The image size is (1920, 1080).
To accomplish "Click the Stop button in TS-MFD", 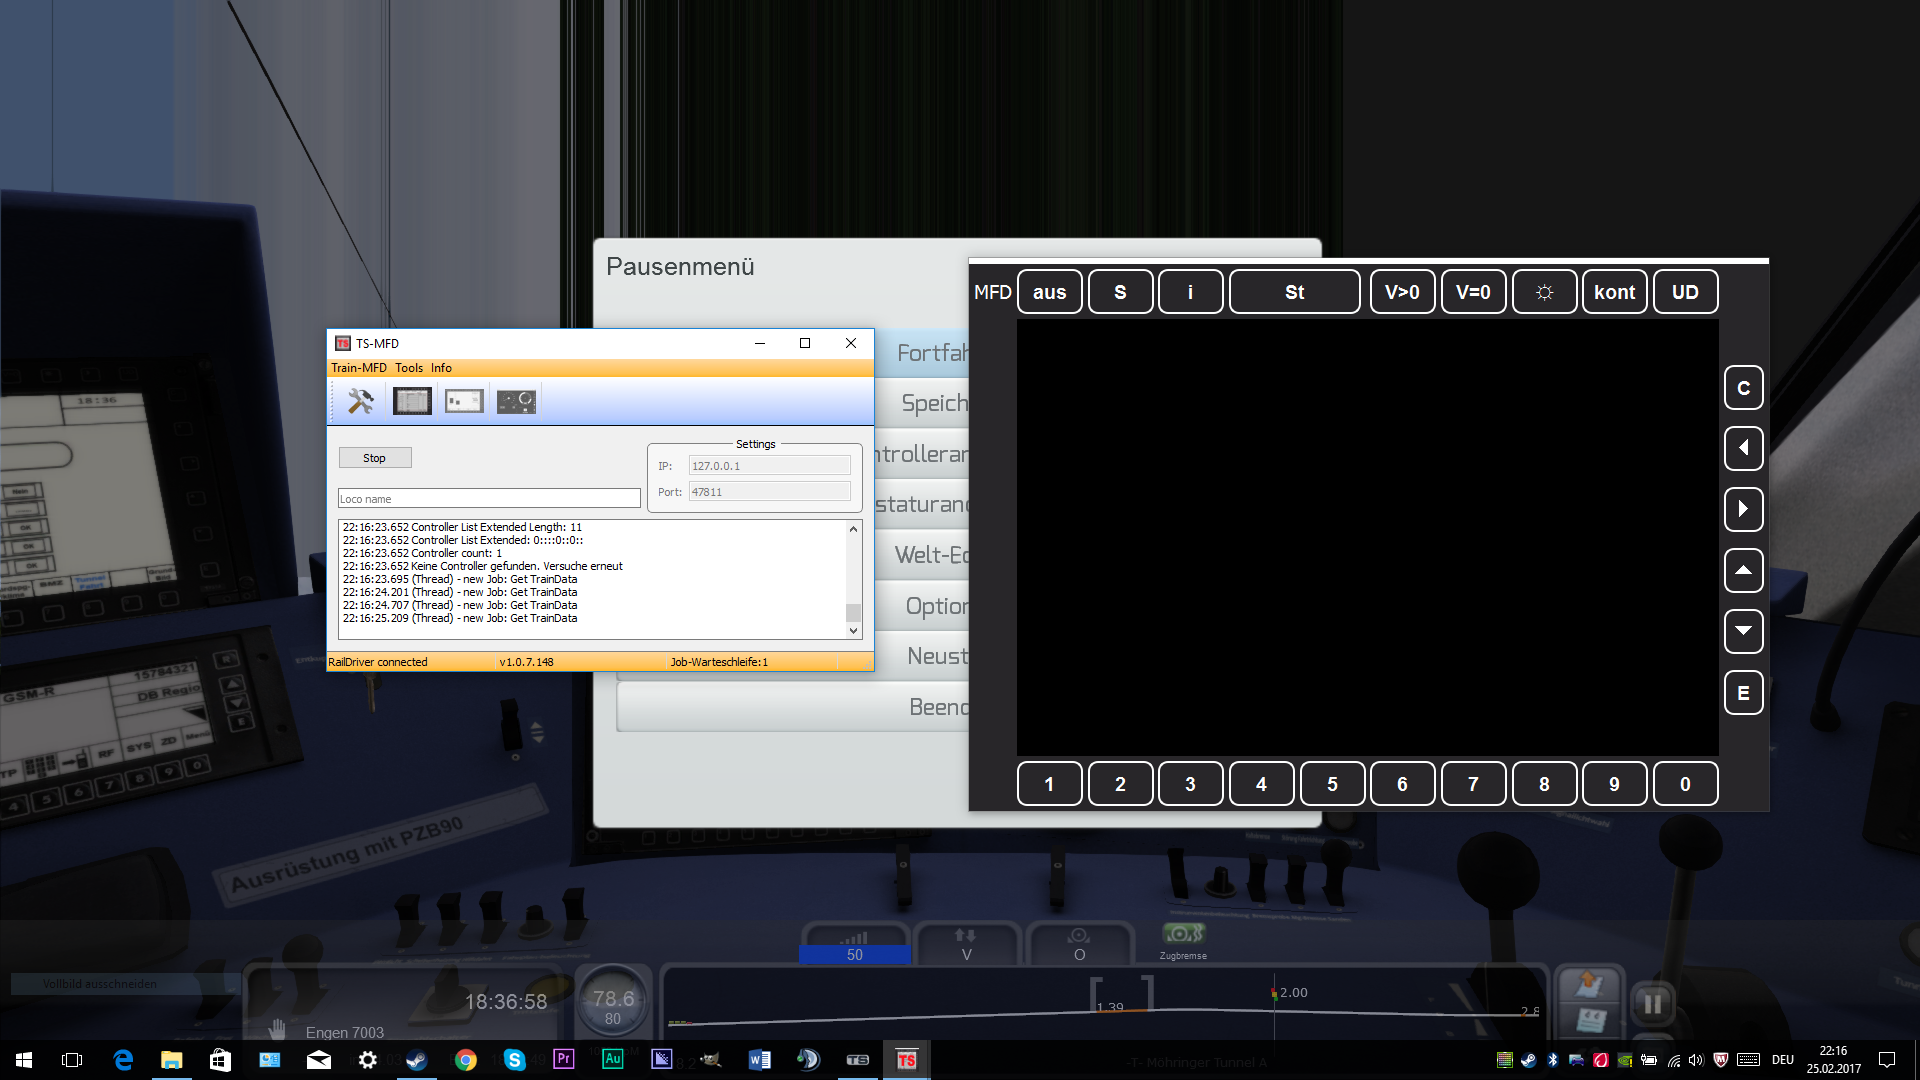I will tap(374, 458).
